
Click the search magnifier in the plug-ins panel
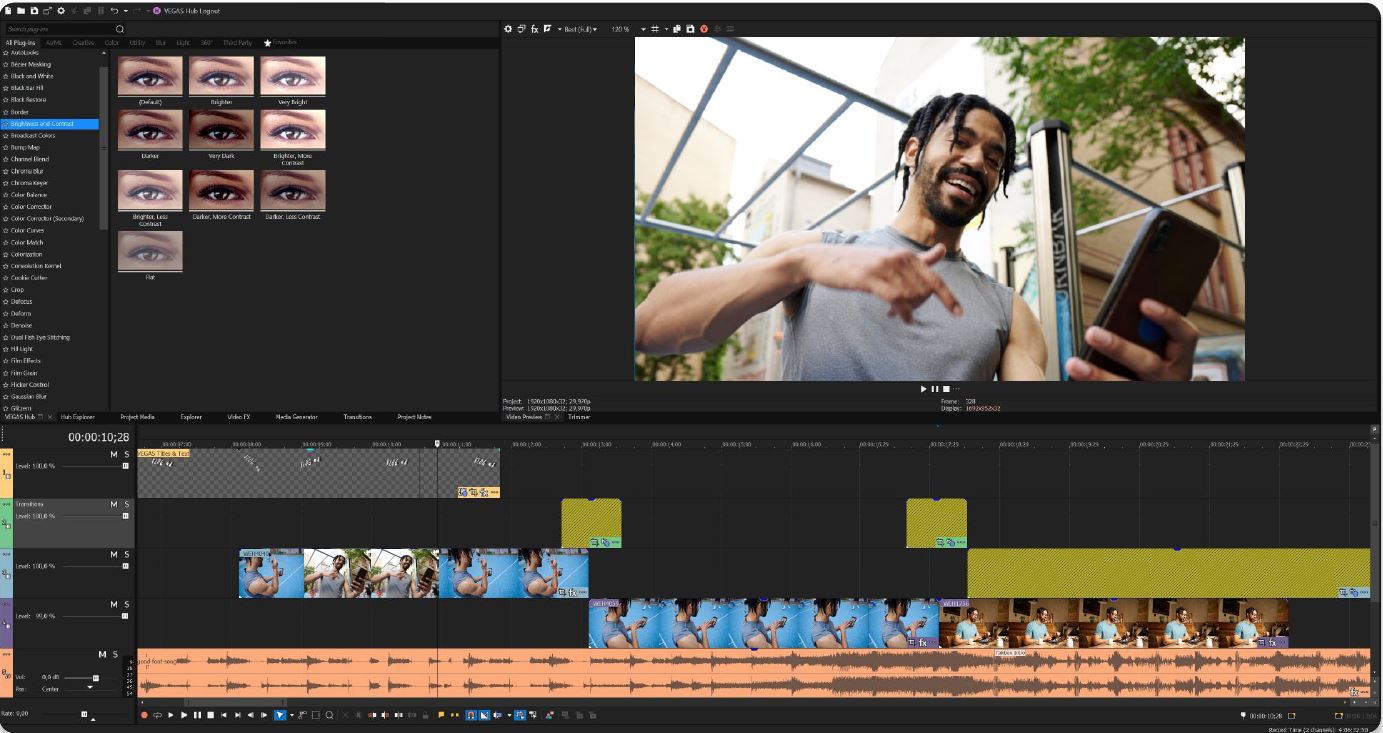[x=120, y=29]
